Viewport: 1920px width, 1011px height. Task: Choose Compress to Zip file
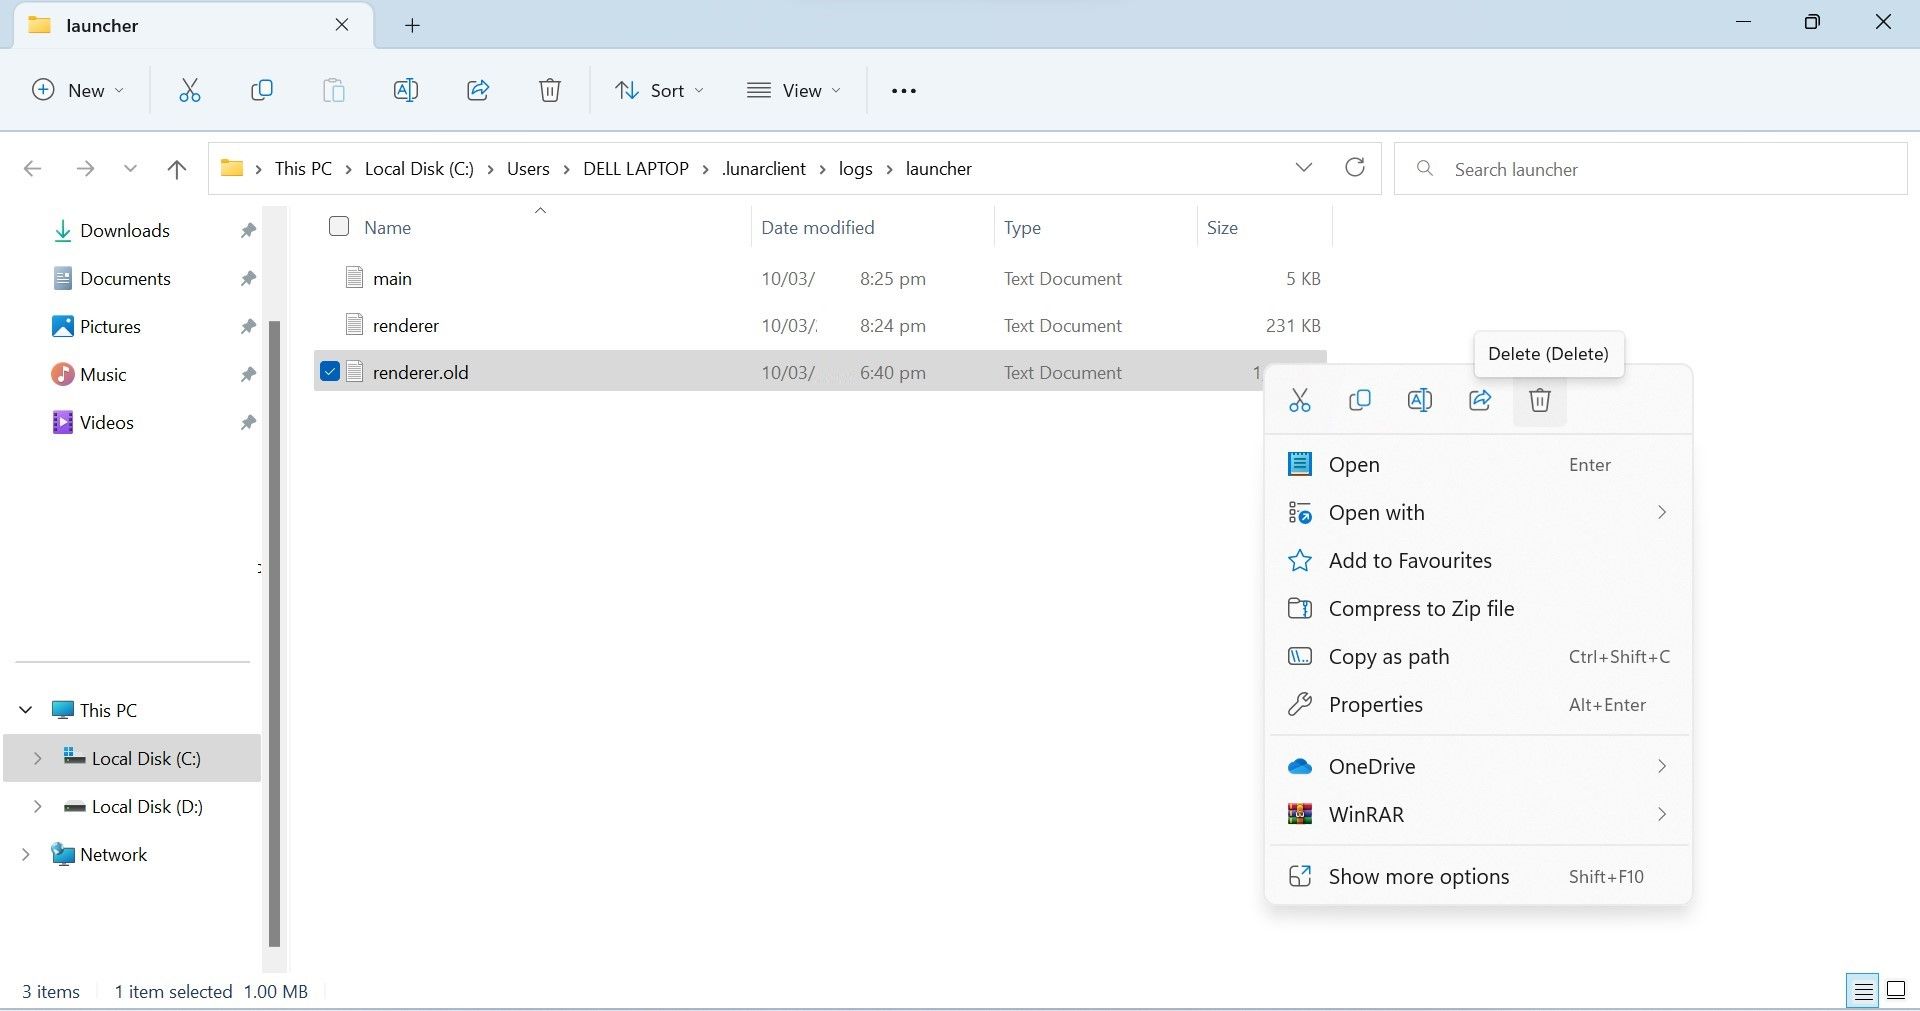[x=1420, y=609]
